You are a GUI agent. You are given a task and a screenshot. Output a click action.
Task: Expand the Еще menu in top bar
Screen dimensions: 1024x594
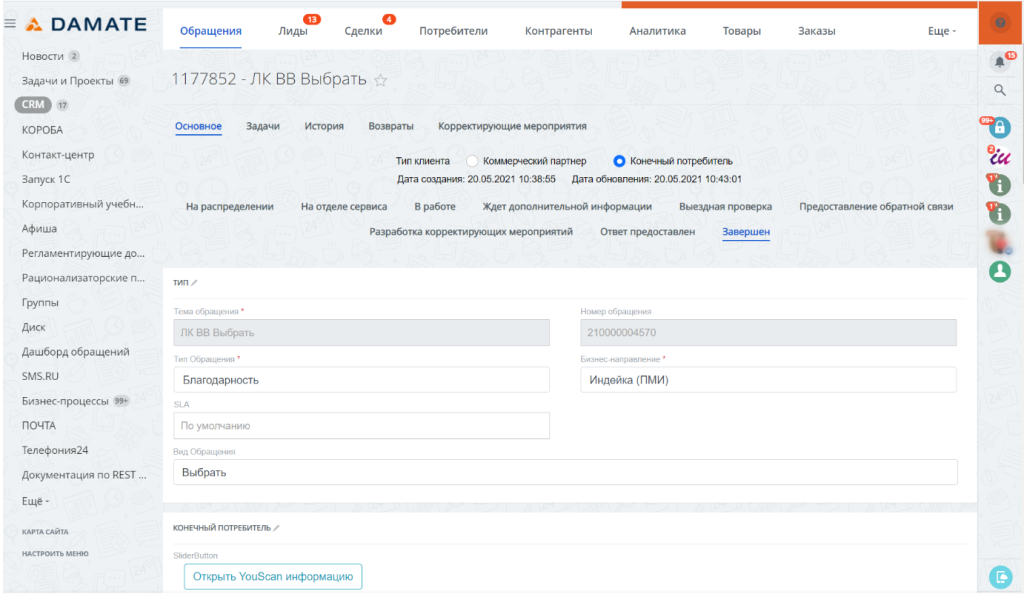pyautogui.click(x=942, y=31)
